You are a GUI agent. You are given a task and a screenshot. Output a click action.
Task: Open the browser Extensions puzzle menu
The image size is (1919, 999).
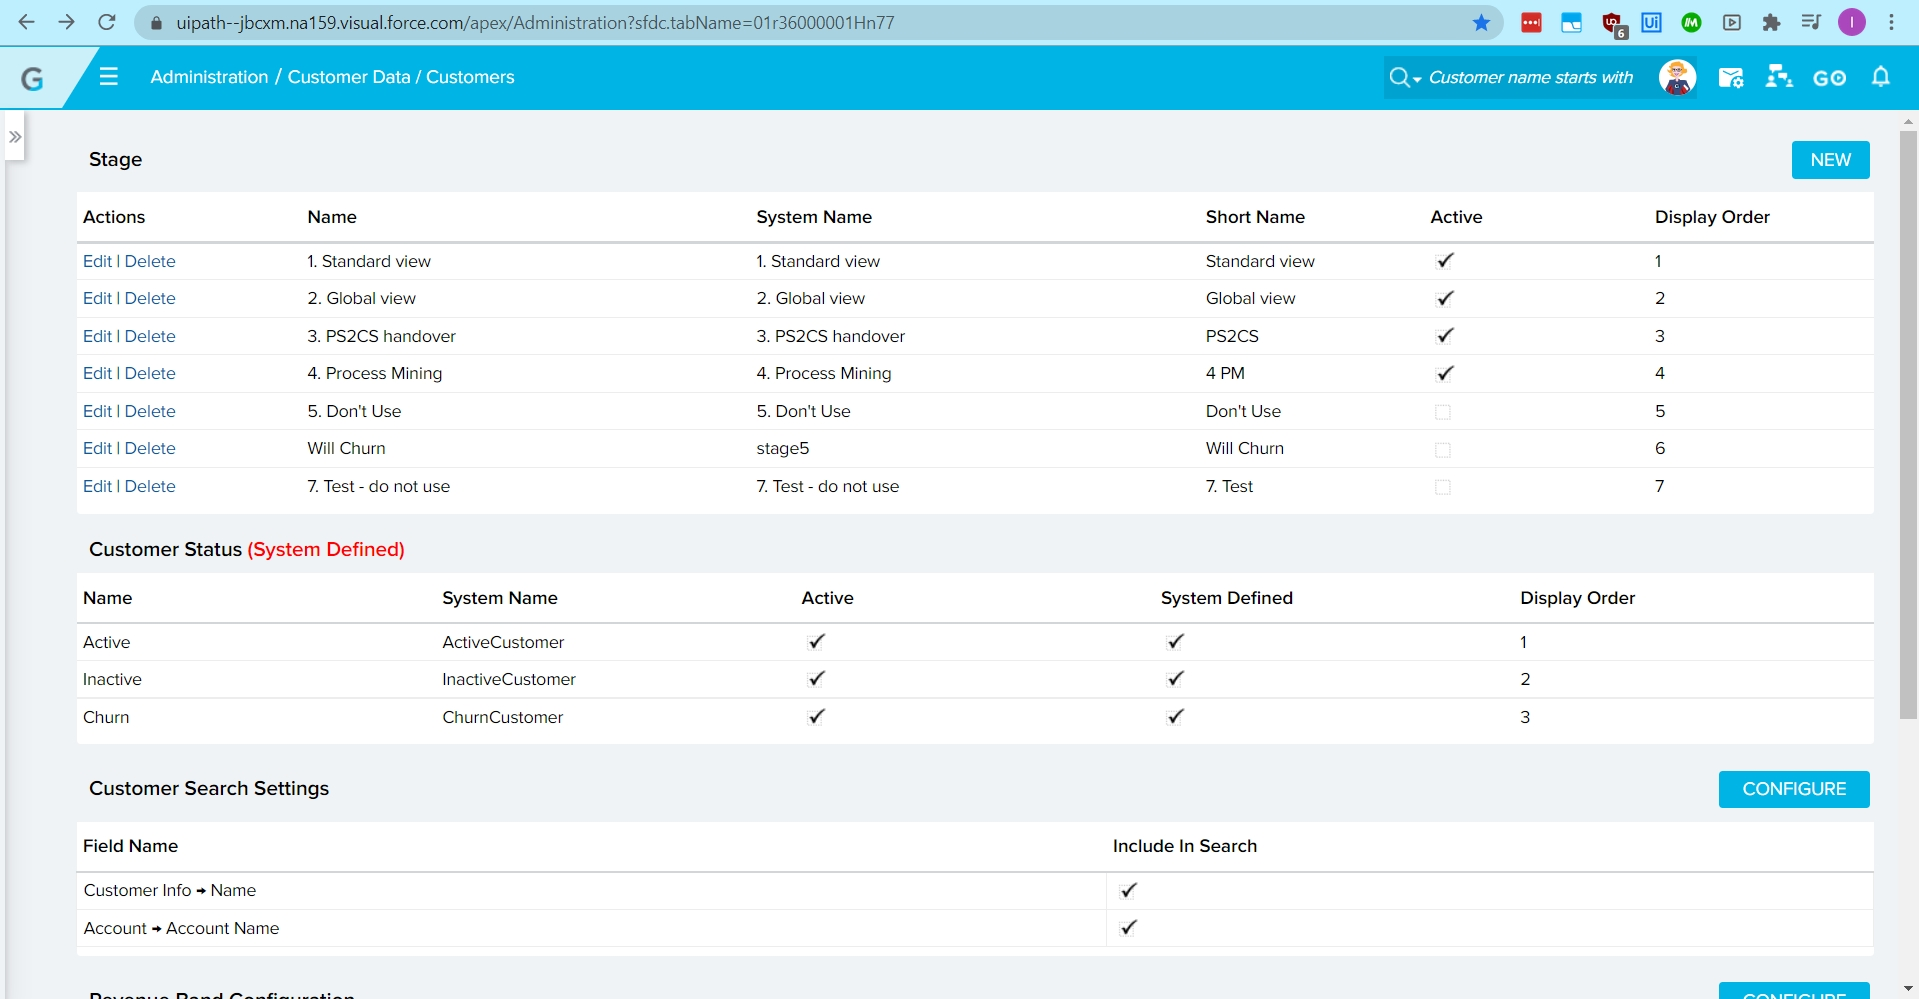point(1771,22)
